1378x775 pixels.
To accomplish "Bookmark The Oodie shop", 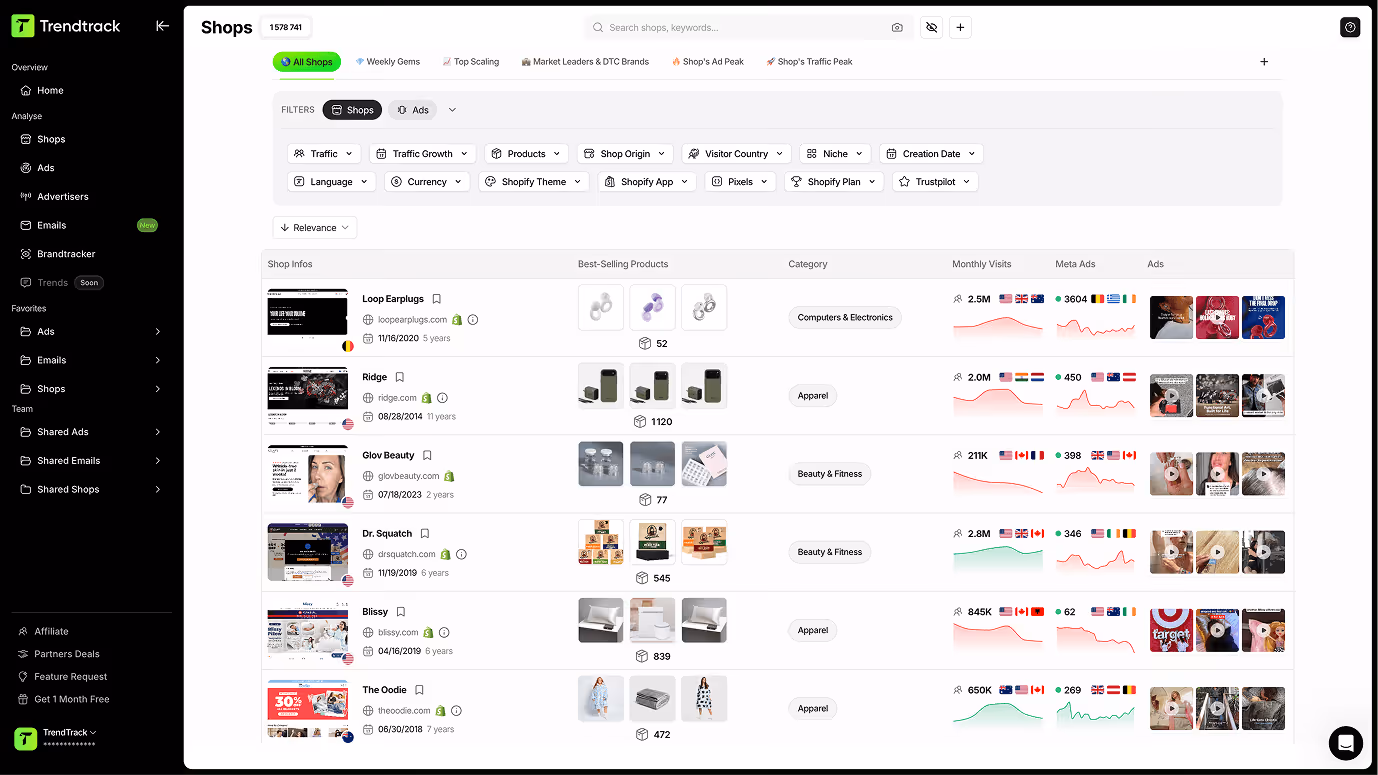I will tap(420, 690).
